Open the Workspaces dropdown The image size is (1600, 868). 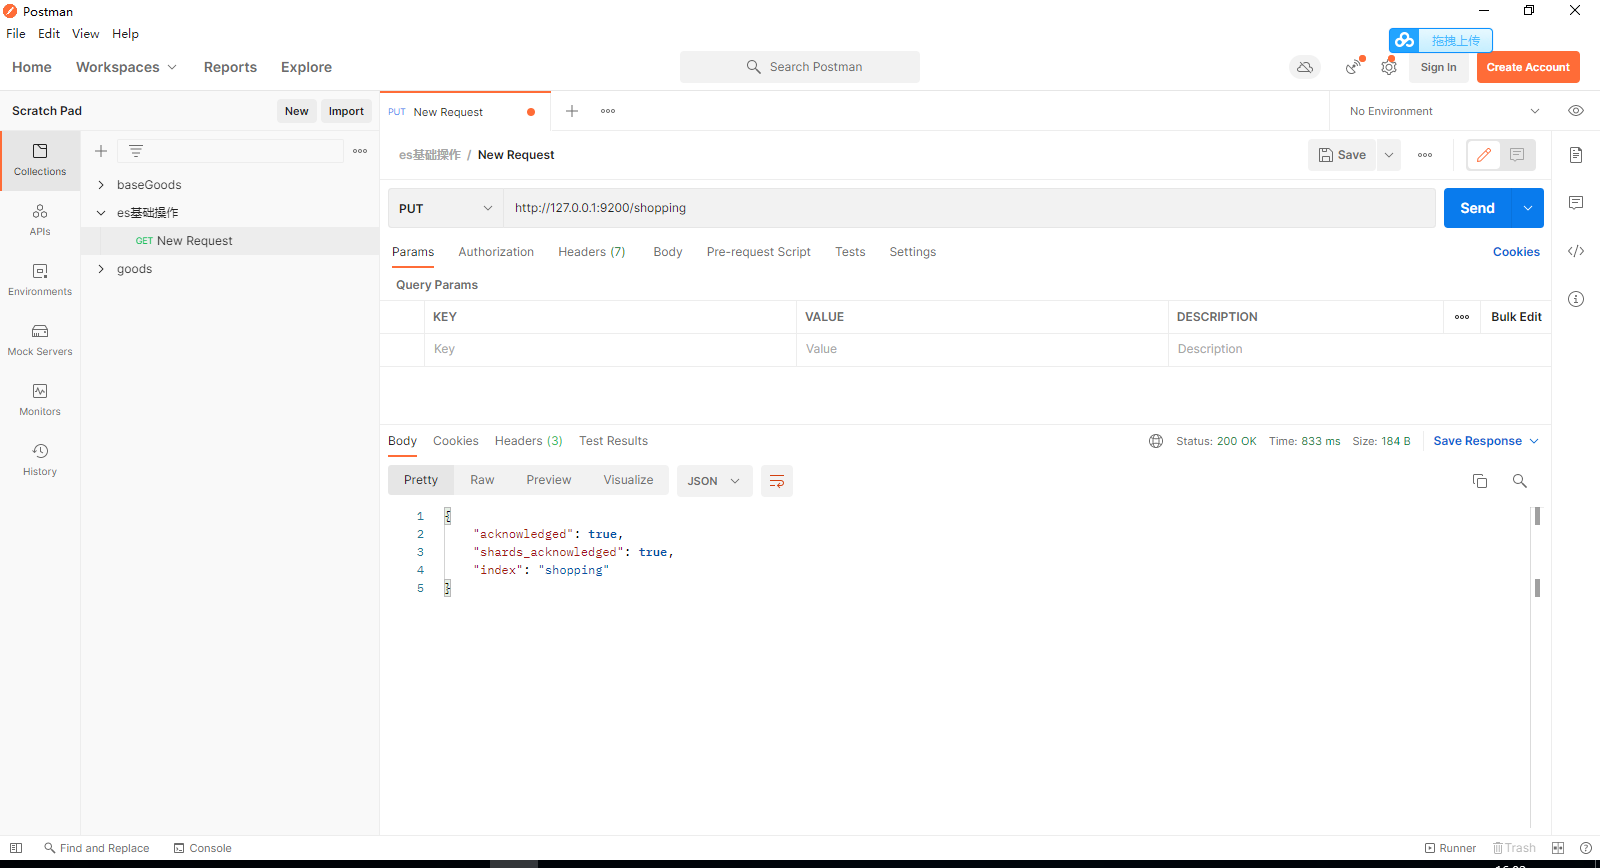click(x=126, y=67)
